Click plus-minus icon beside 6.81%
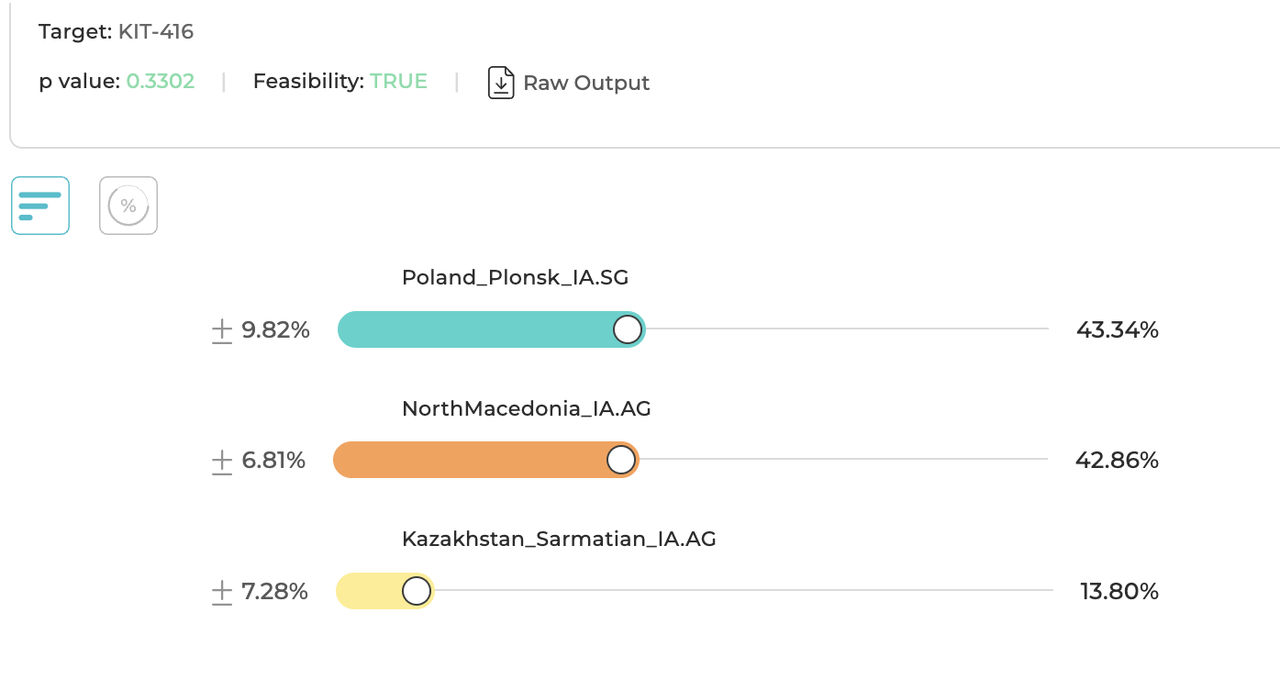 click(222, 461)
